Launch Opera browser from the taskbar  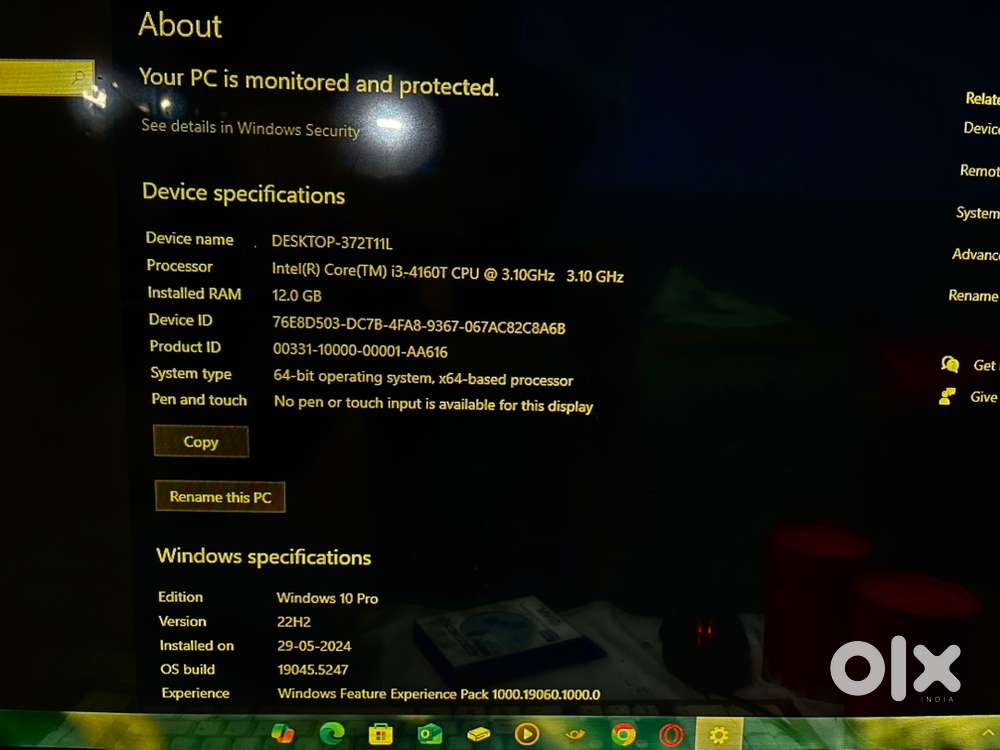pos(671,735)
